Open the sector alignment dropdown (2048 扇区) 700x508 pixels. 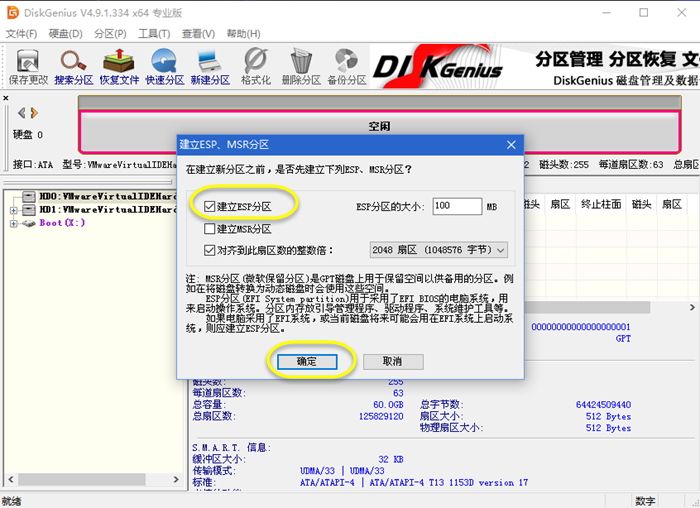pos(438,250)
